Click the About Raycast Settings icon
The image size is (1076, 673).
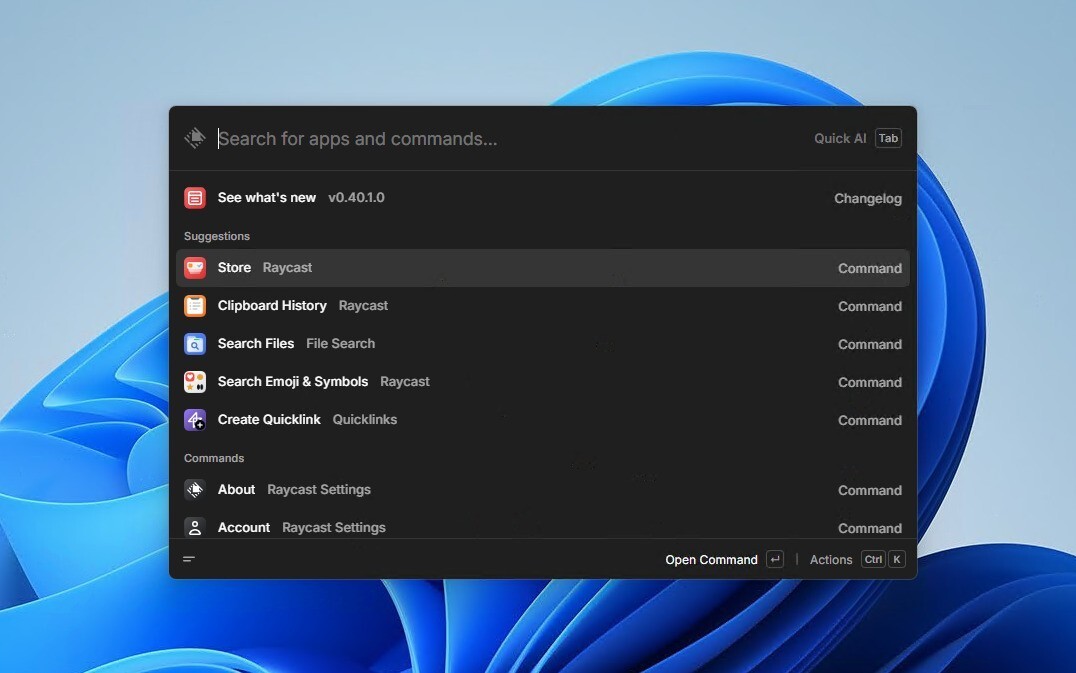[195, 490]
